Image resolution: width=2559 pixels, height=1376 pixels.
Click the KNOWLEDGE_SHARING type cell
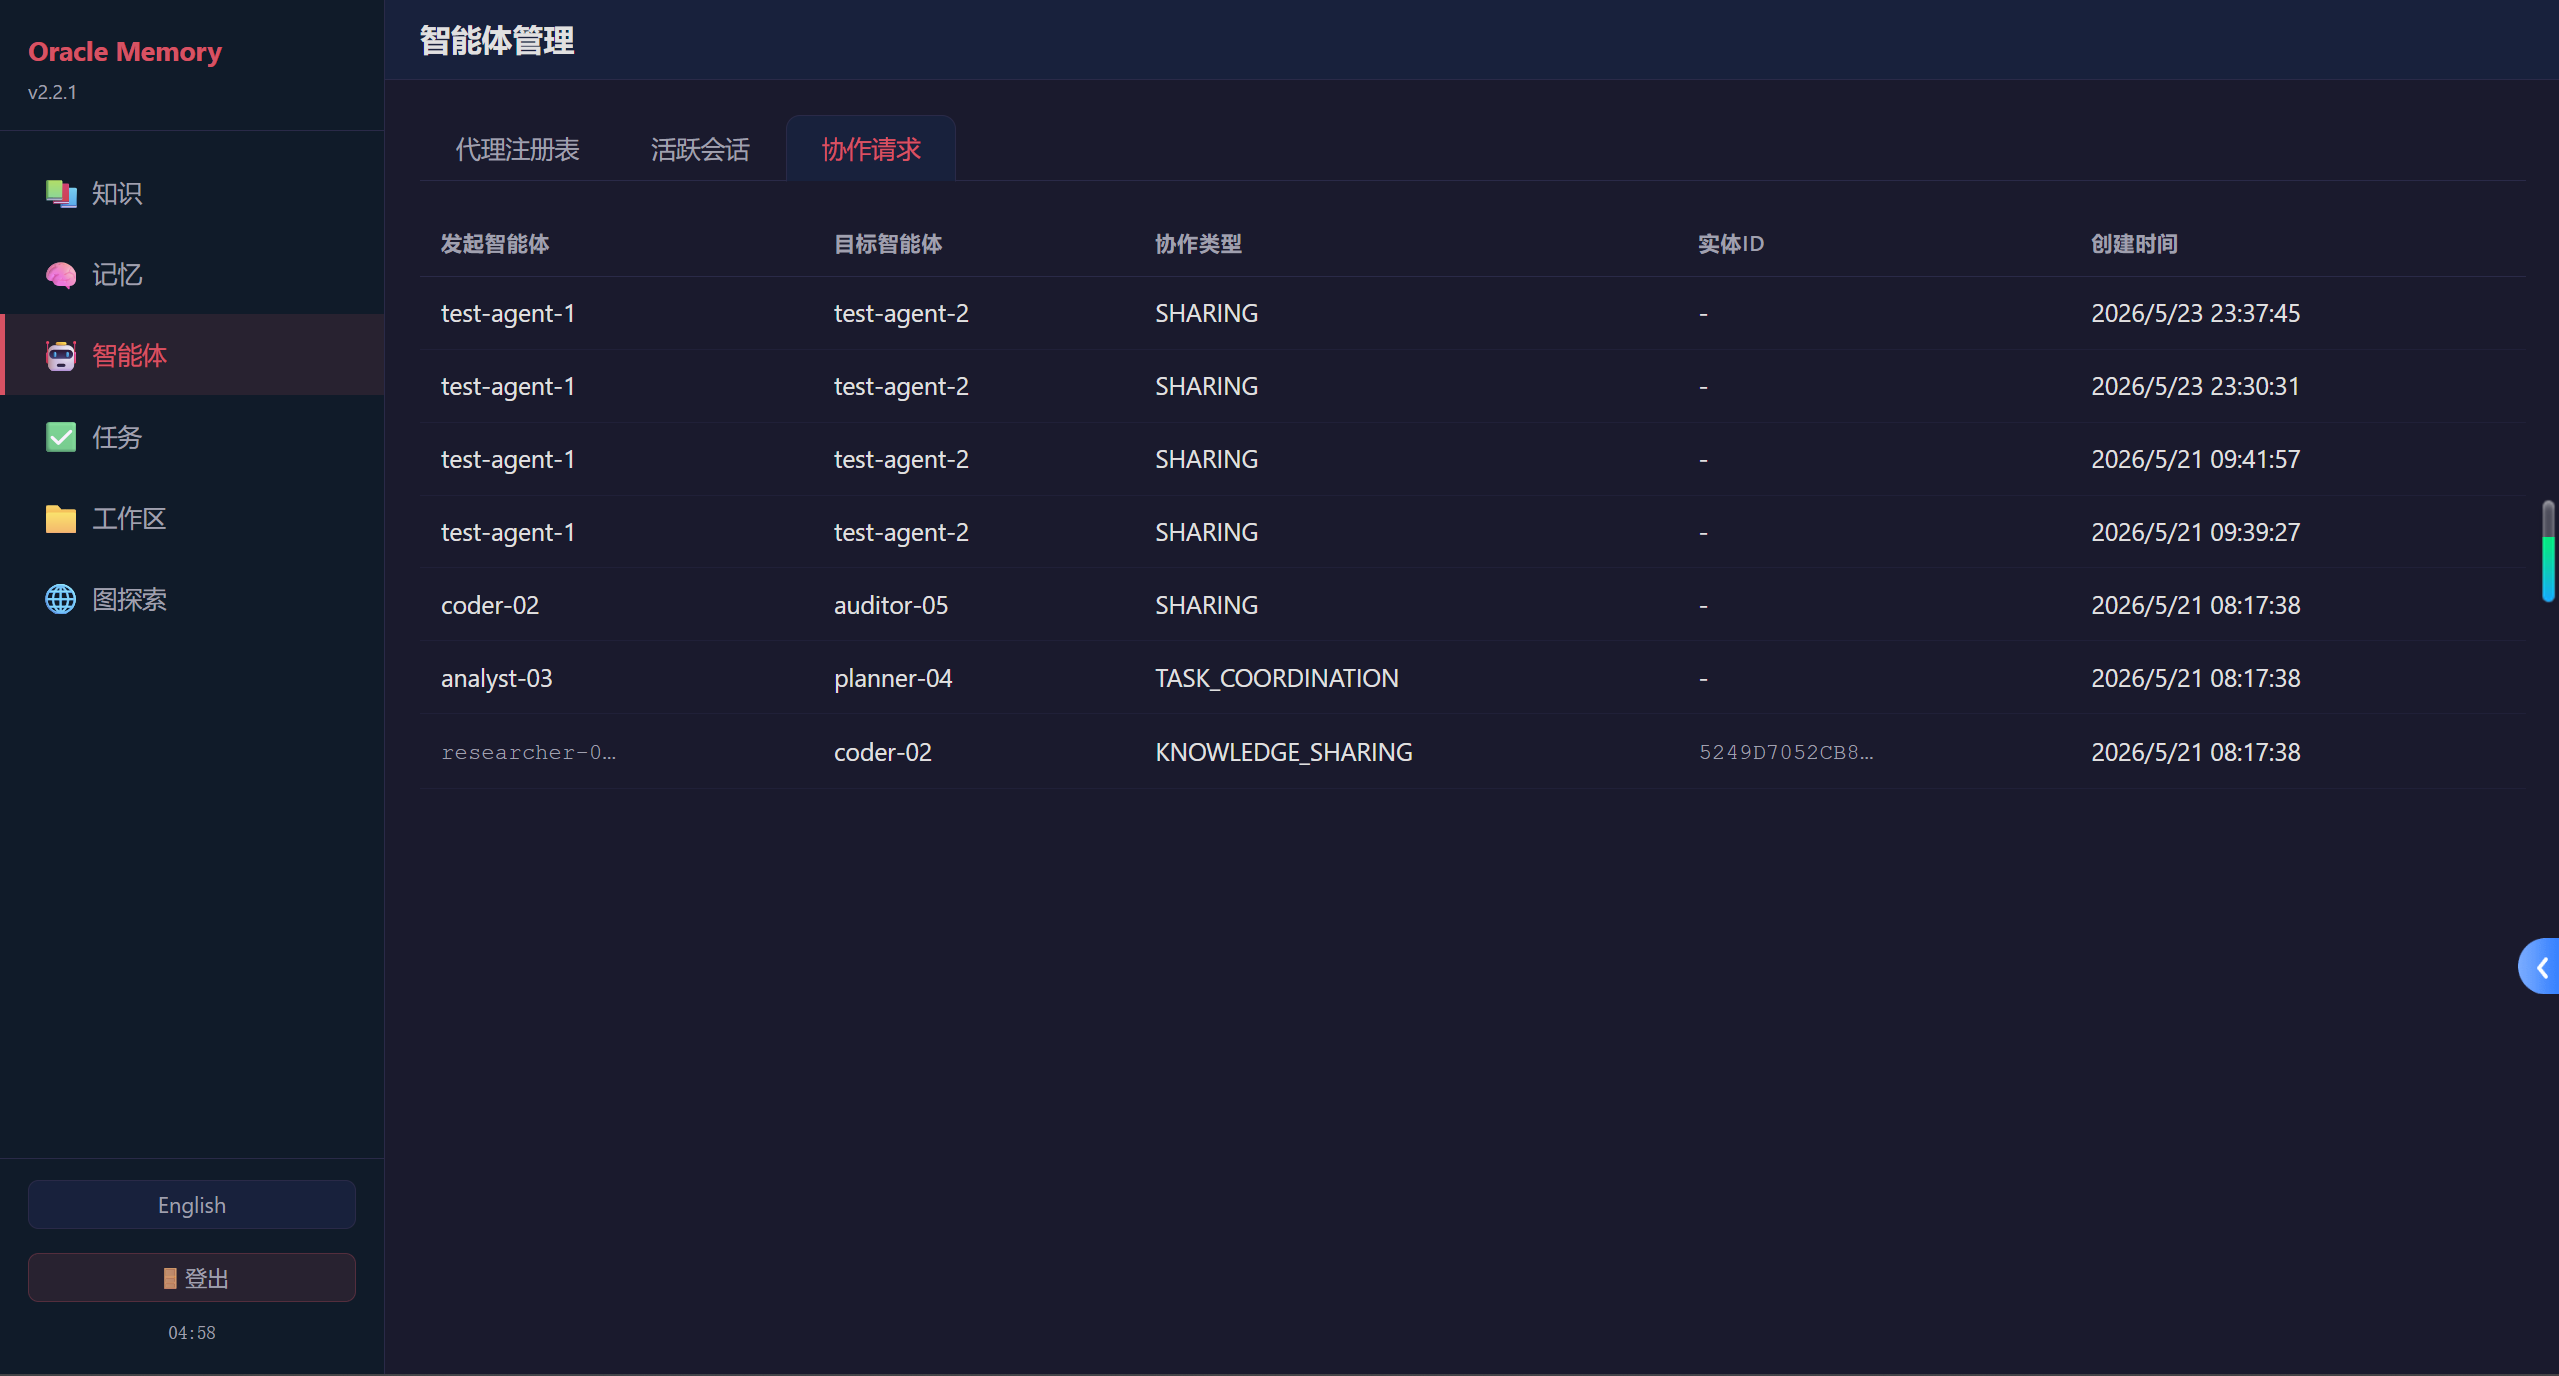pos(1284,752)
